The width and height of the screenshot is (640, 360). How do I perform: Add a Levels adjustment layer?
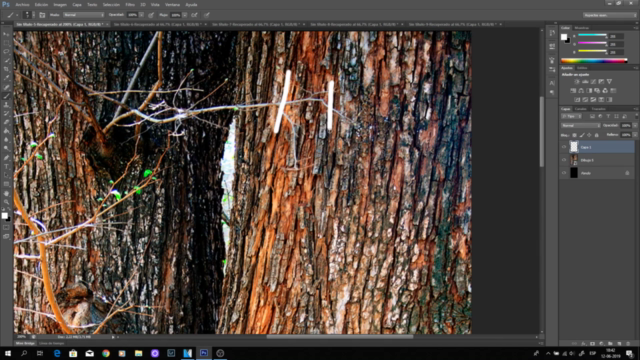coord(585,82)
